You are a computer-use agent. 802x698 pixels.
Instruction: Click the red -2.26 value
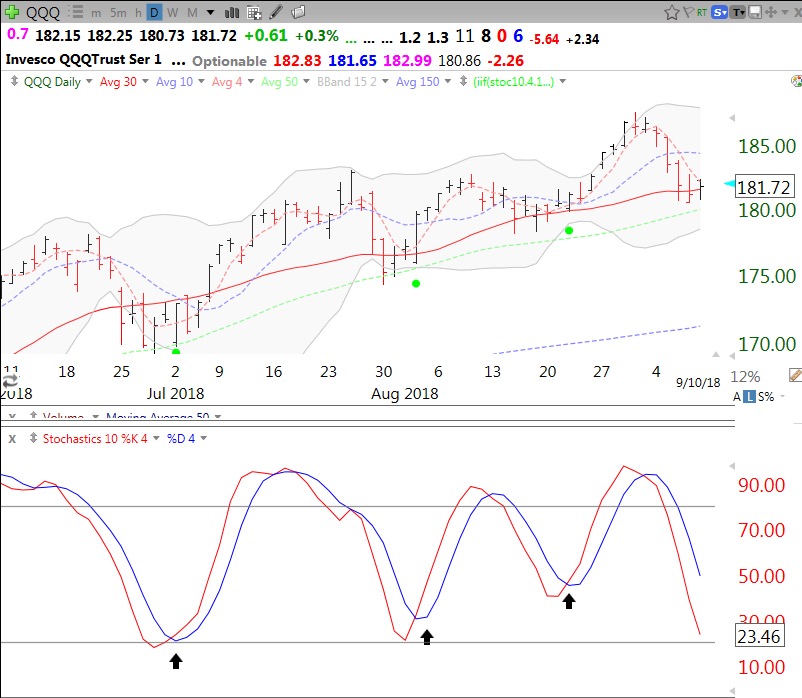[x=505, y=61]
